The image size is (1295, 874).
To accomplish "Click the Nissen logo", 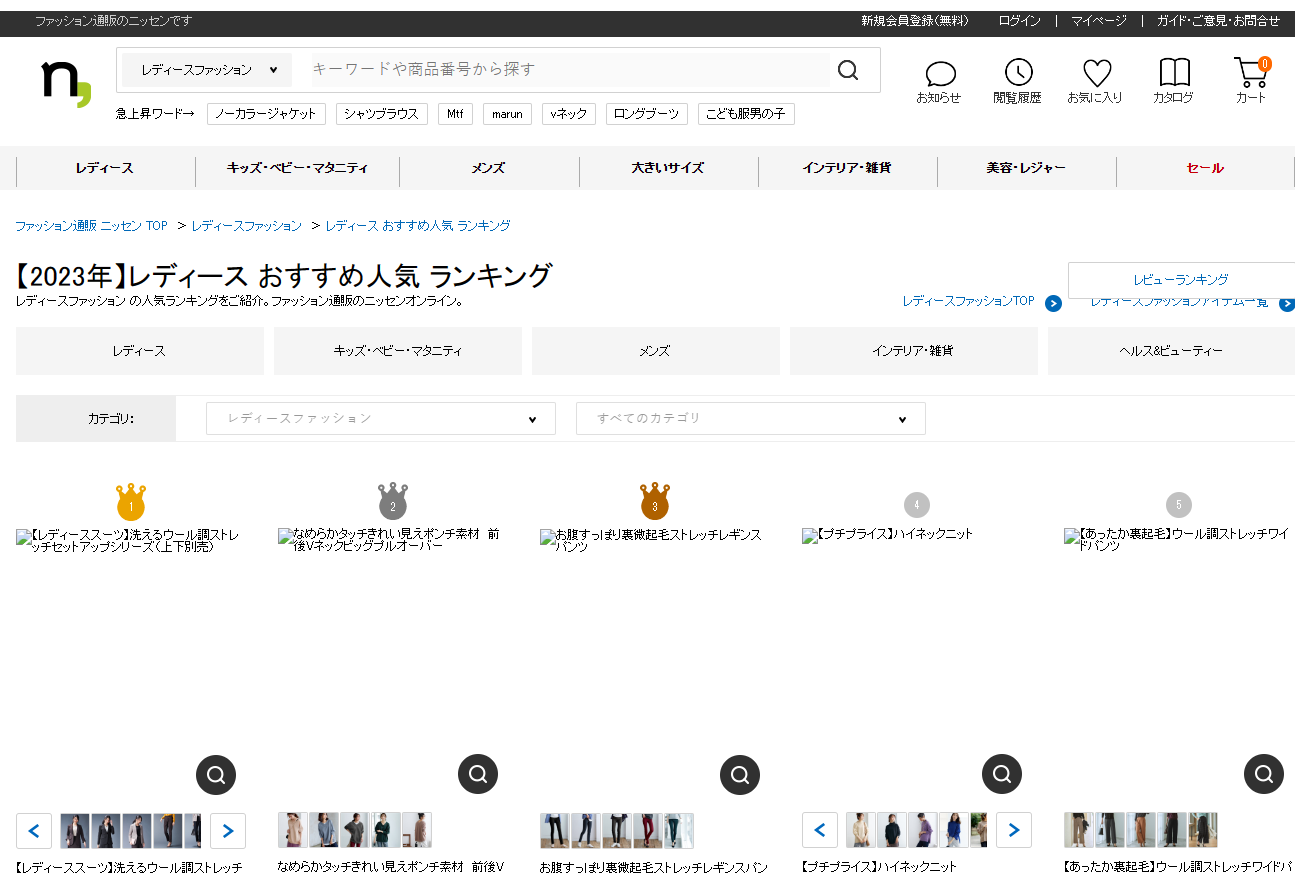I will pos(67,83).
